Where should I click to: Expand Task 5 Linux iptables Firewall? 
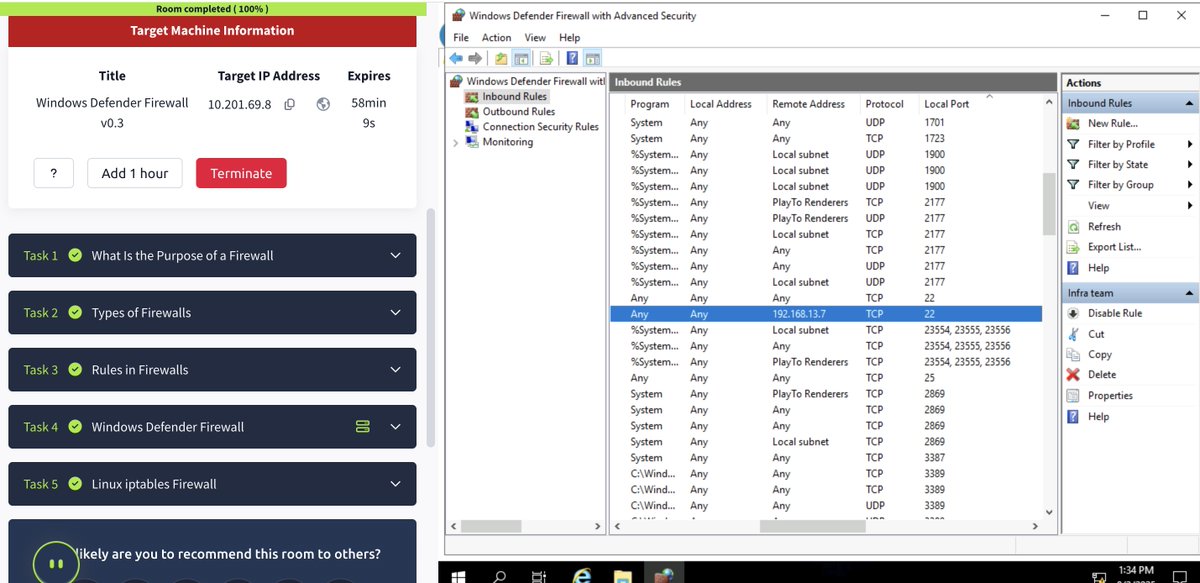pos(212,484)
